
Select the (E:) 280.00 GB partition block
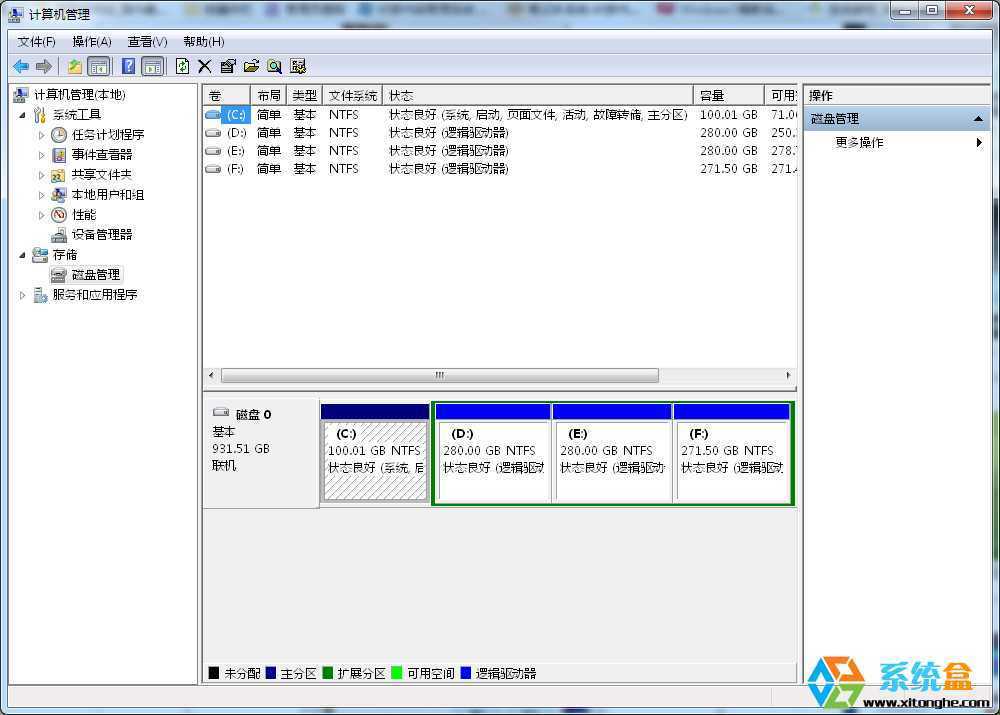coord(612,454)
